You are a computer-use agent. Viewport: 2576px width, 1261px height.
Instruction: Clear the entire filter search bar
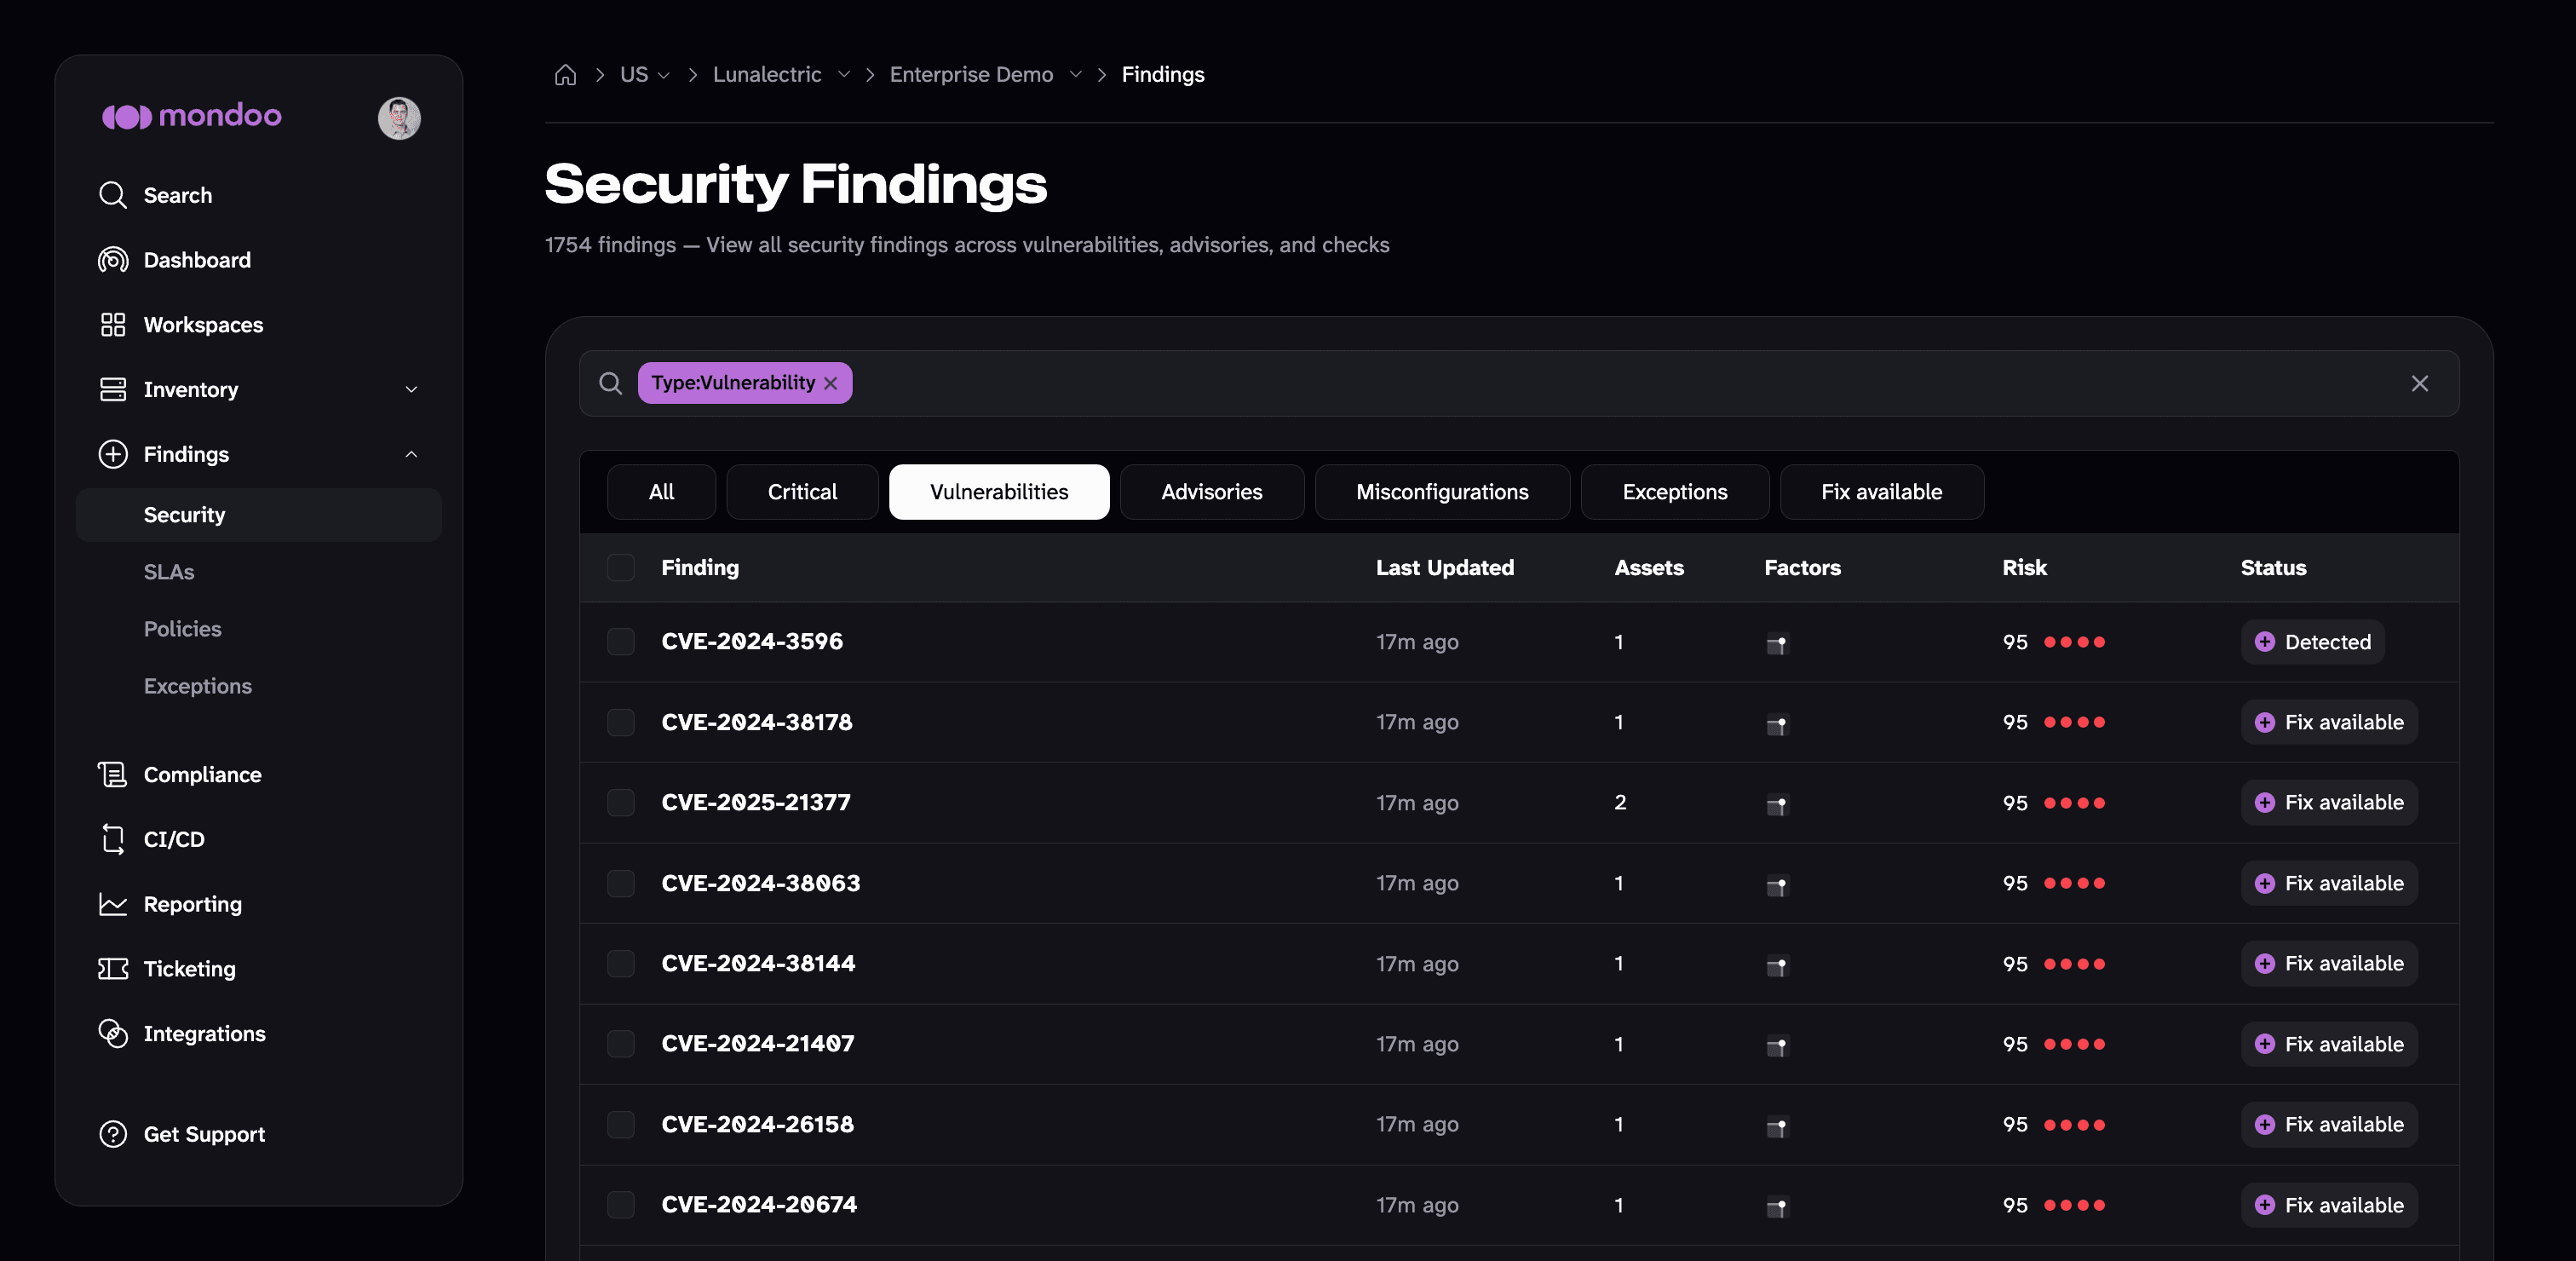pos(2419,383)
